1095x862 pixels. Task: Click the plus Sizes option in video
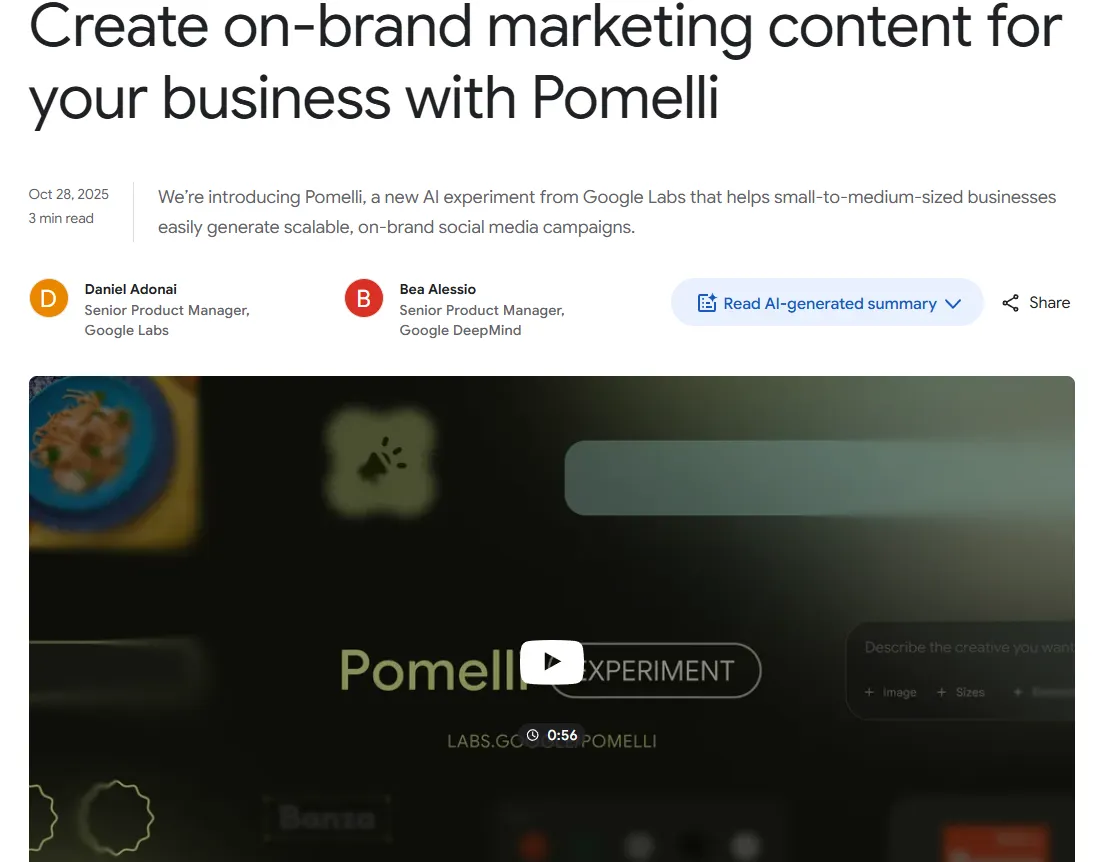960,692
